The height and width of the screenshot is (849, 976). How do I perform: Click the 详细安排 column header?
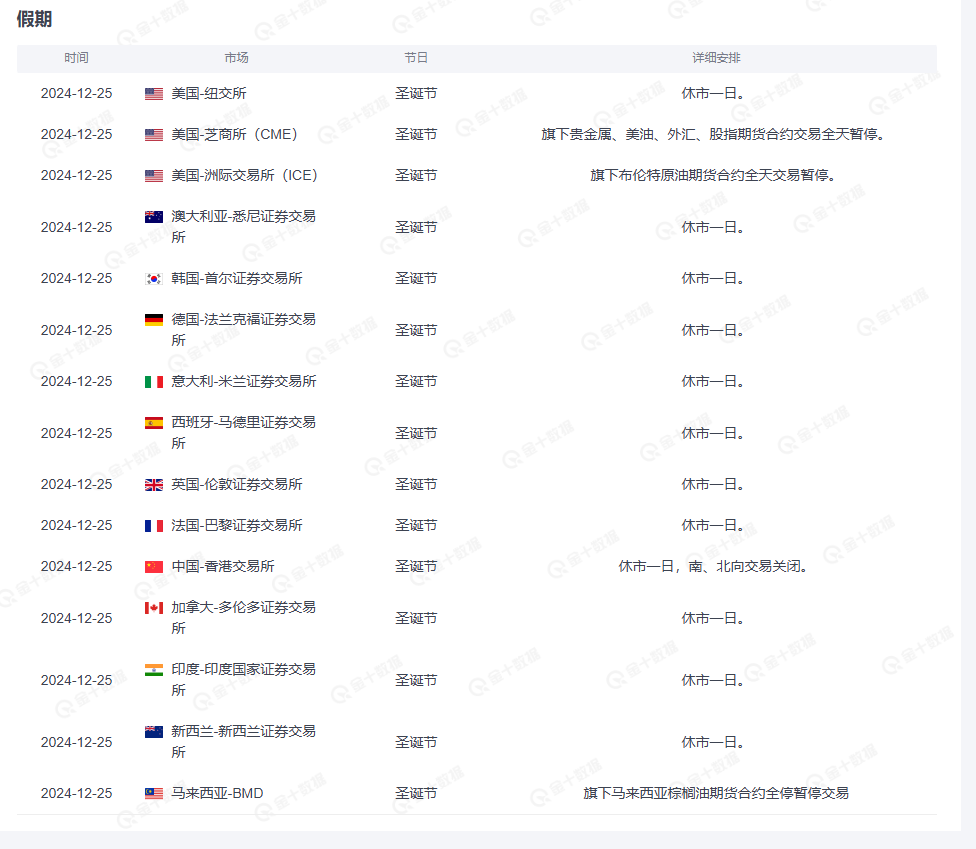click(x=710, y=58)
